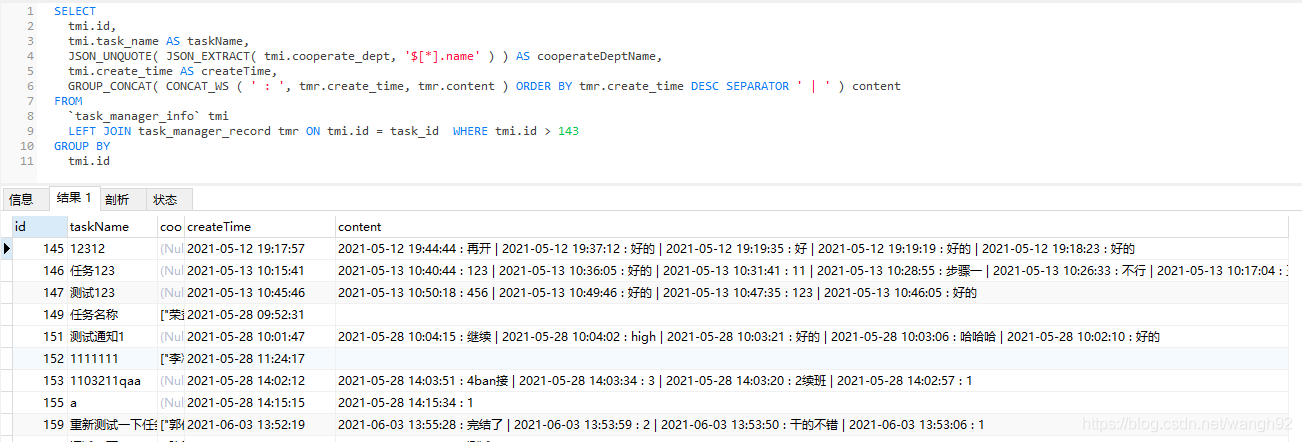Click createTime 2021-05-13 10:15:41
Image resolution: width=1302 pixels, height=442 pixels.
point(260,270)
